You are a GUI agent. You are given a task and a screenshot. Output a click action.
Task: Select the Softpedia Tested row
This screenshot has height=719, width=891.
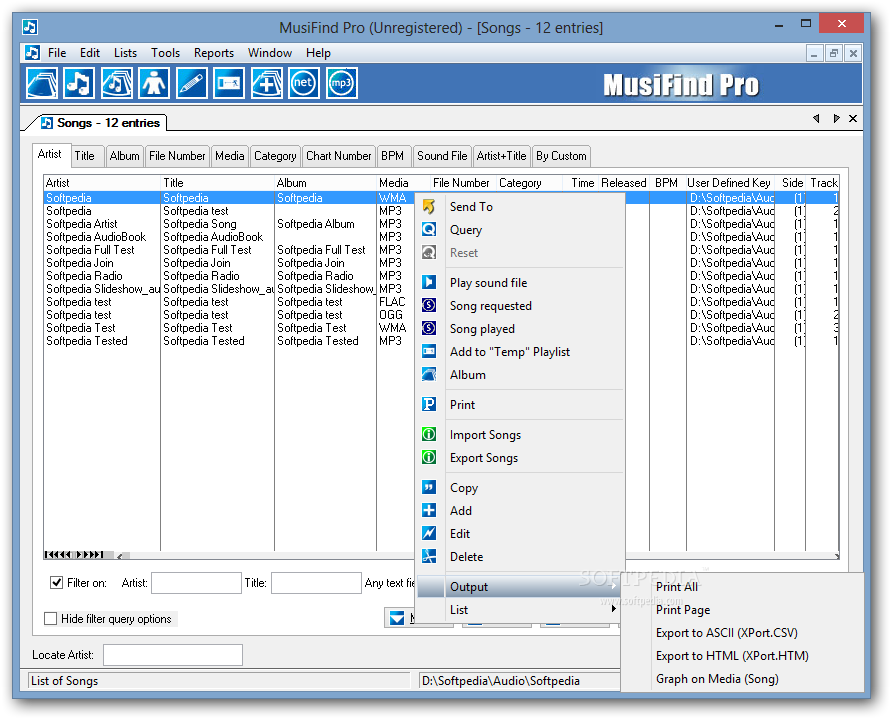click(227, 341)
